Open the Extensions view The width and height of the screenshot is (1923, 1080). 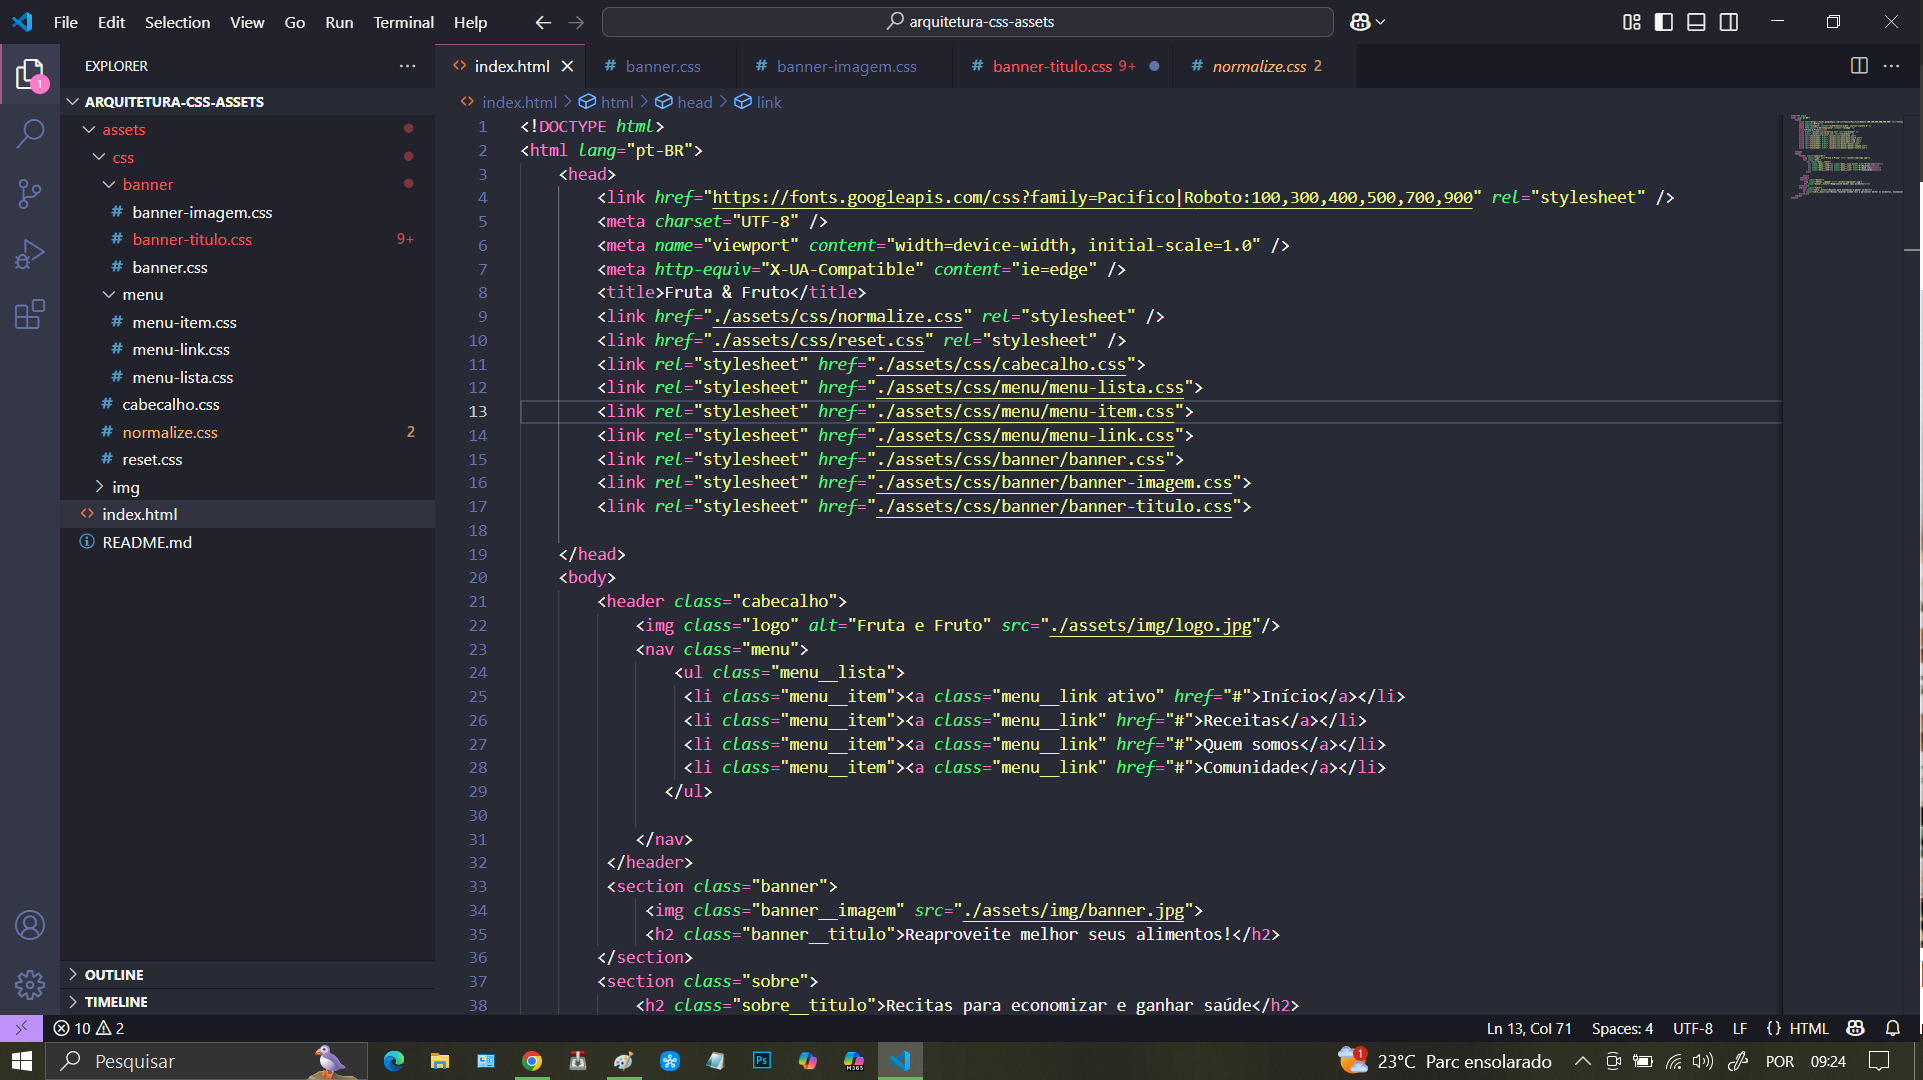coord(30,315)
